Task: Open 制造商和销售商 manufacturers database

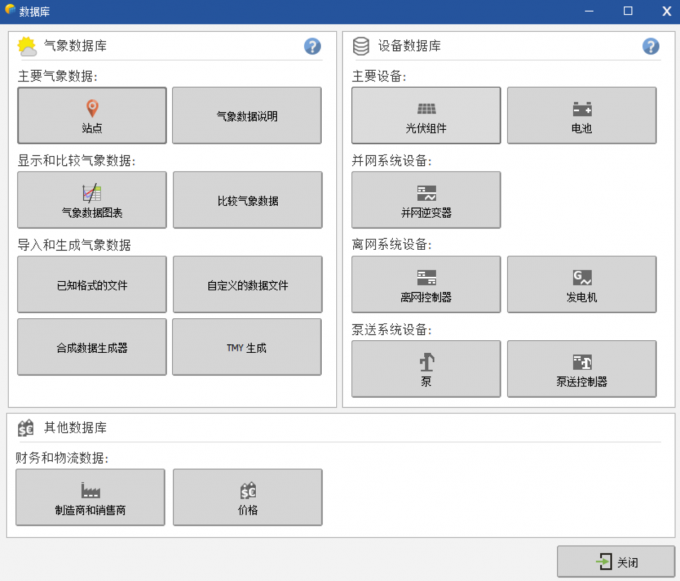Action: (x=90, y=497)
